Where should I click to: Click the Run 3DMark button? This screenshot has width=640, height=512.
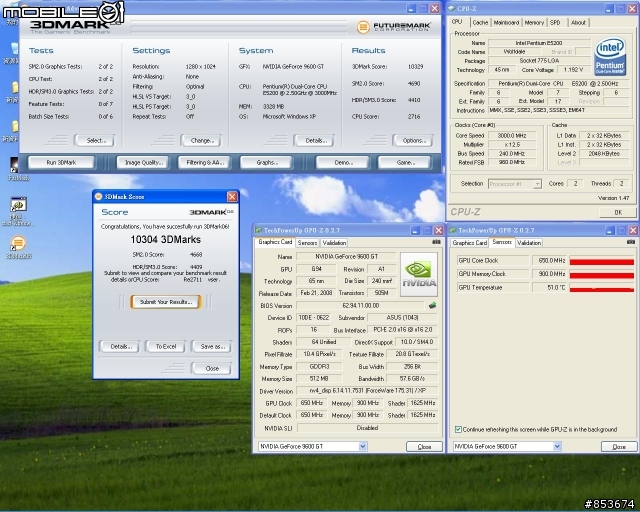click(x=61, y=163)
